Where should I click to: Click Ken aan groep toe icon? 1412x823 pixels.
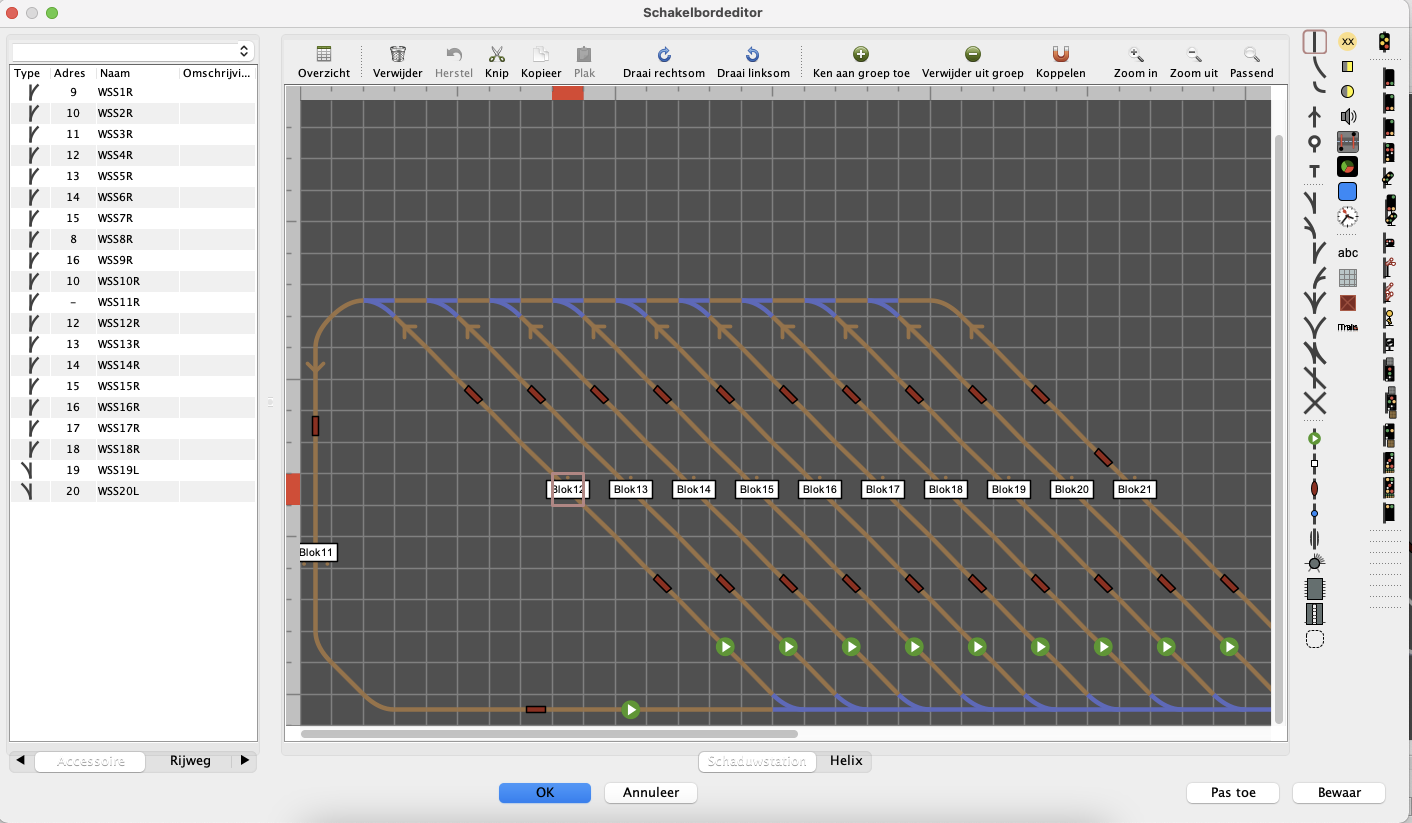(x=860, y=55)
